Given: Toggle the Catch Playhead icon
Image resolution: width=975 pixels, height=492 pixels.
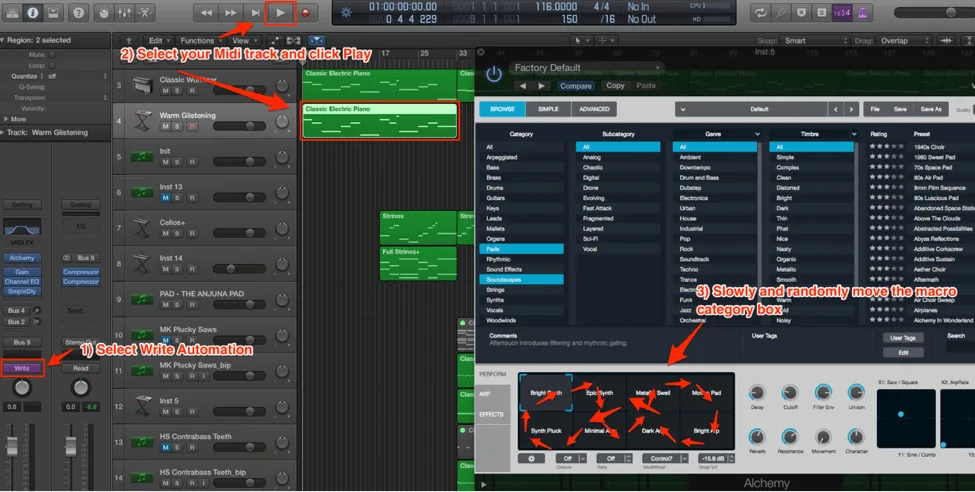Looking at the screenshot, I should click(x=316, y=40).
